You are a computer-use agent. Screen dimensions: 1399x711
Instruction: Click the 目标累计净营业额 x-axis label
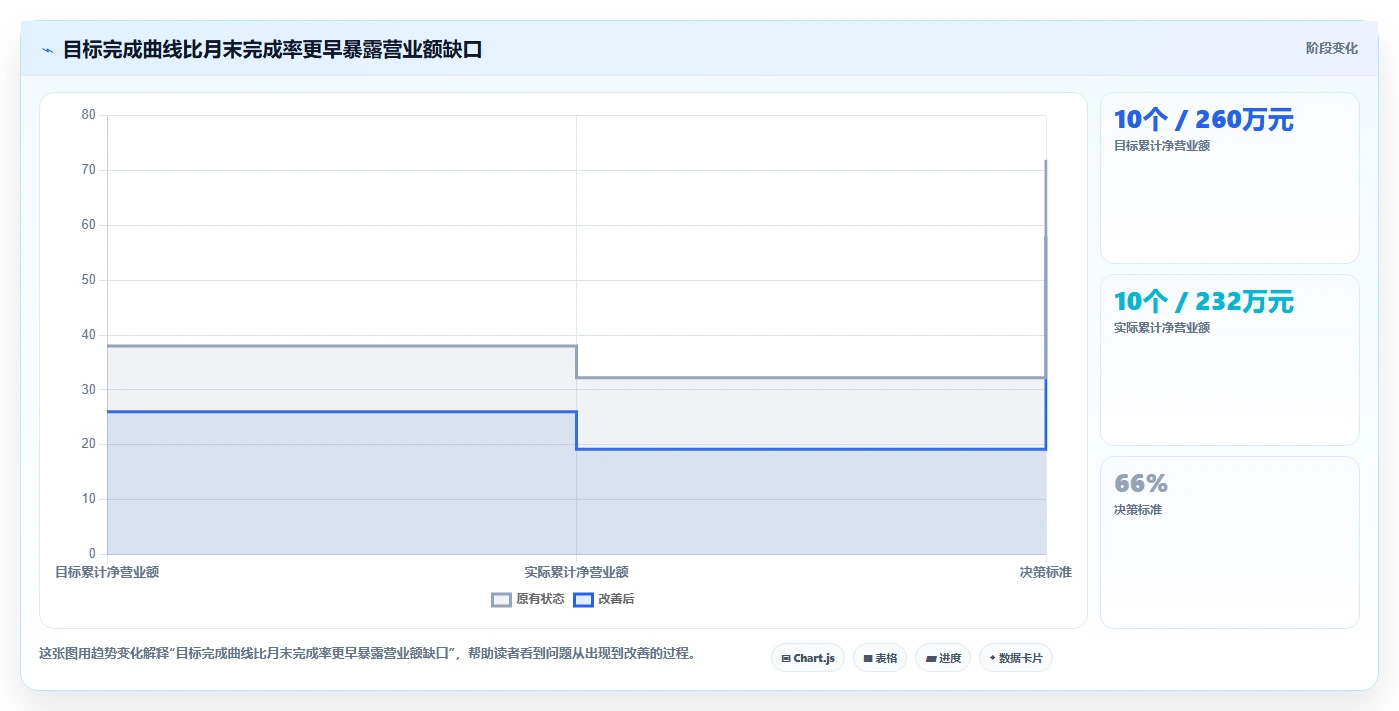pyautogui.click(x=107, y=572)
